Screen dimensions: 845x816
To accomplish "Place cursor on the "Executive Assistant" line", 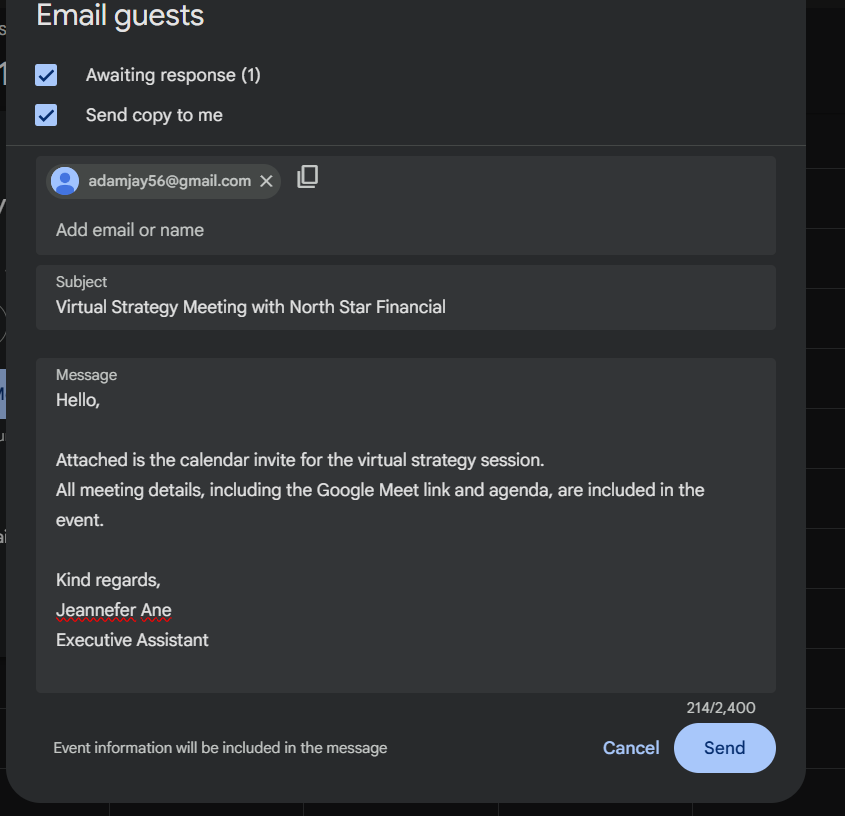I will pos(132,640).
